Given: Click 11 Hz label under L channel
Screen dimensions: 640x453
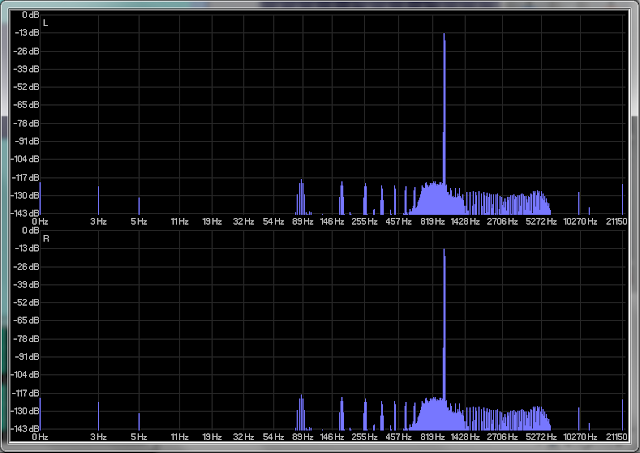Looking at the screenshot, I should (x=180, y=222).
